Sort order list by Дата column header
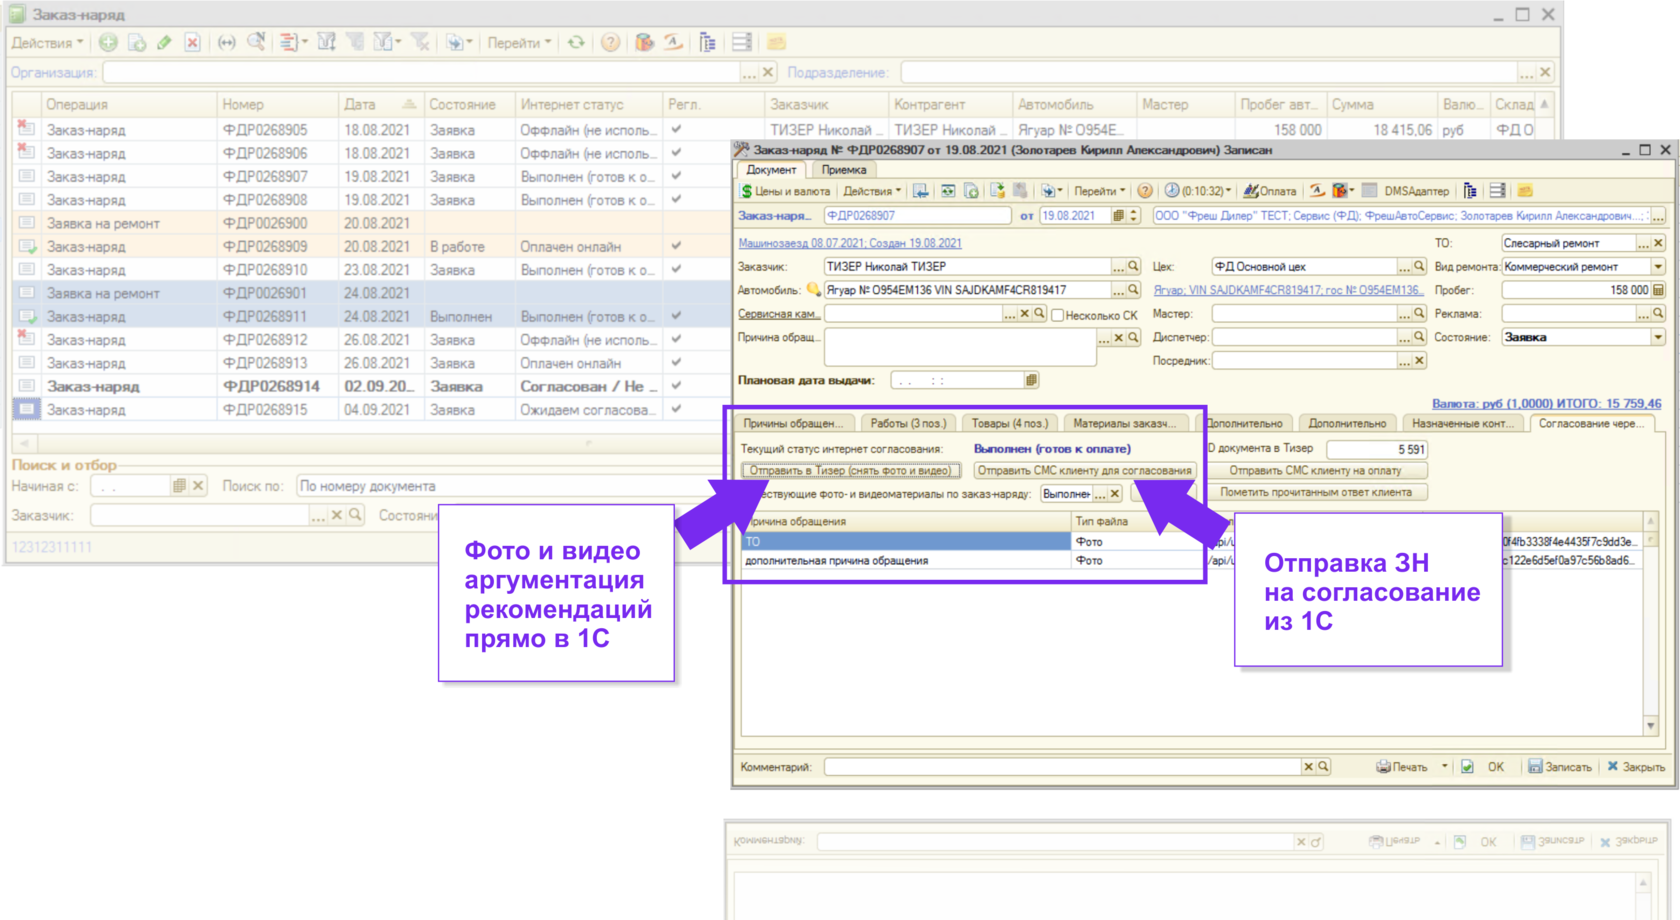The height and width of the screenshot is (920, 1680). (379, 104)
